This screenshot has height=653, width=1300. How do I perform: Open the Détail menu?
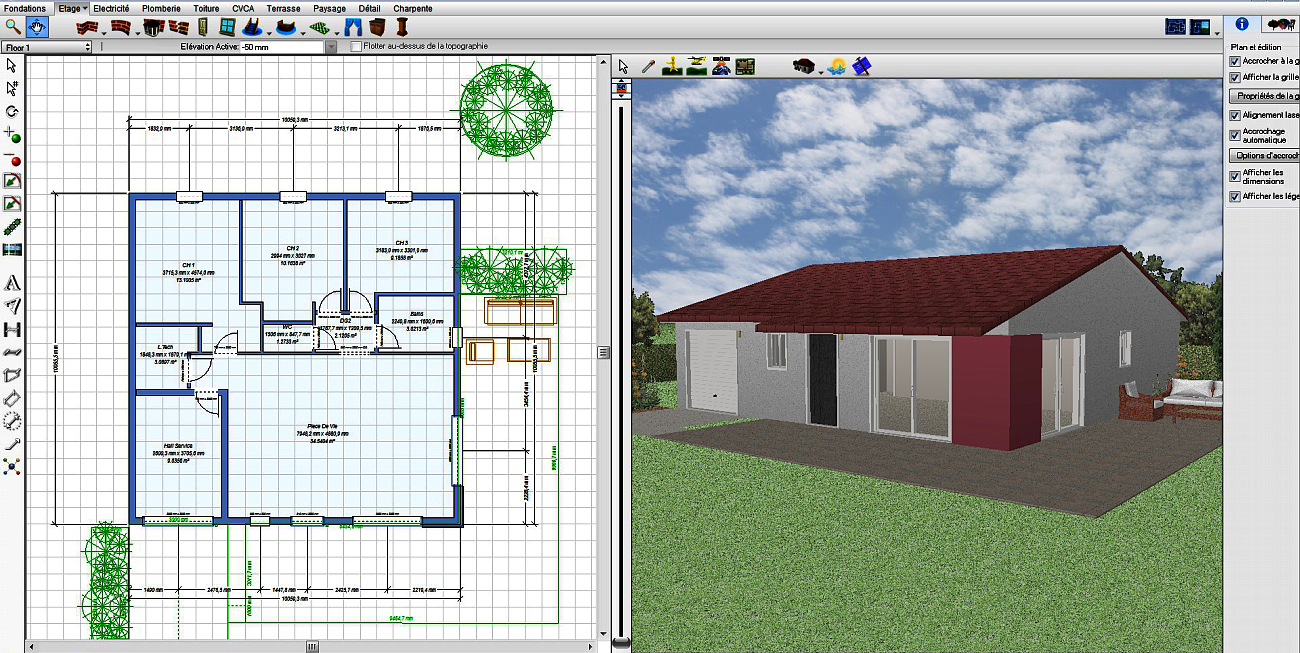pos(369,8)
